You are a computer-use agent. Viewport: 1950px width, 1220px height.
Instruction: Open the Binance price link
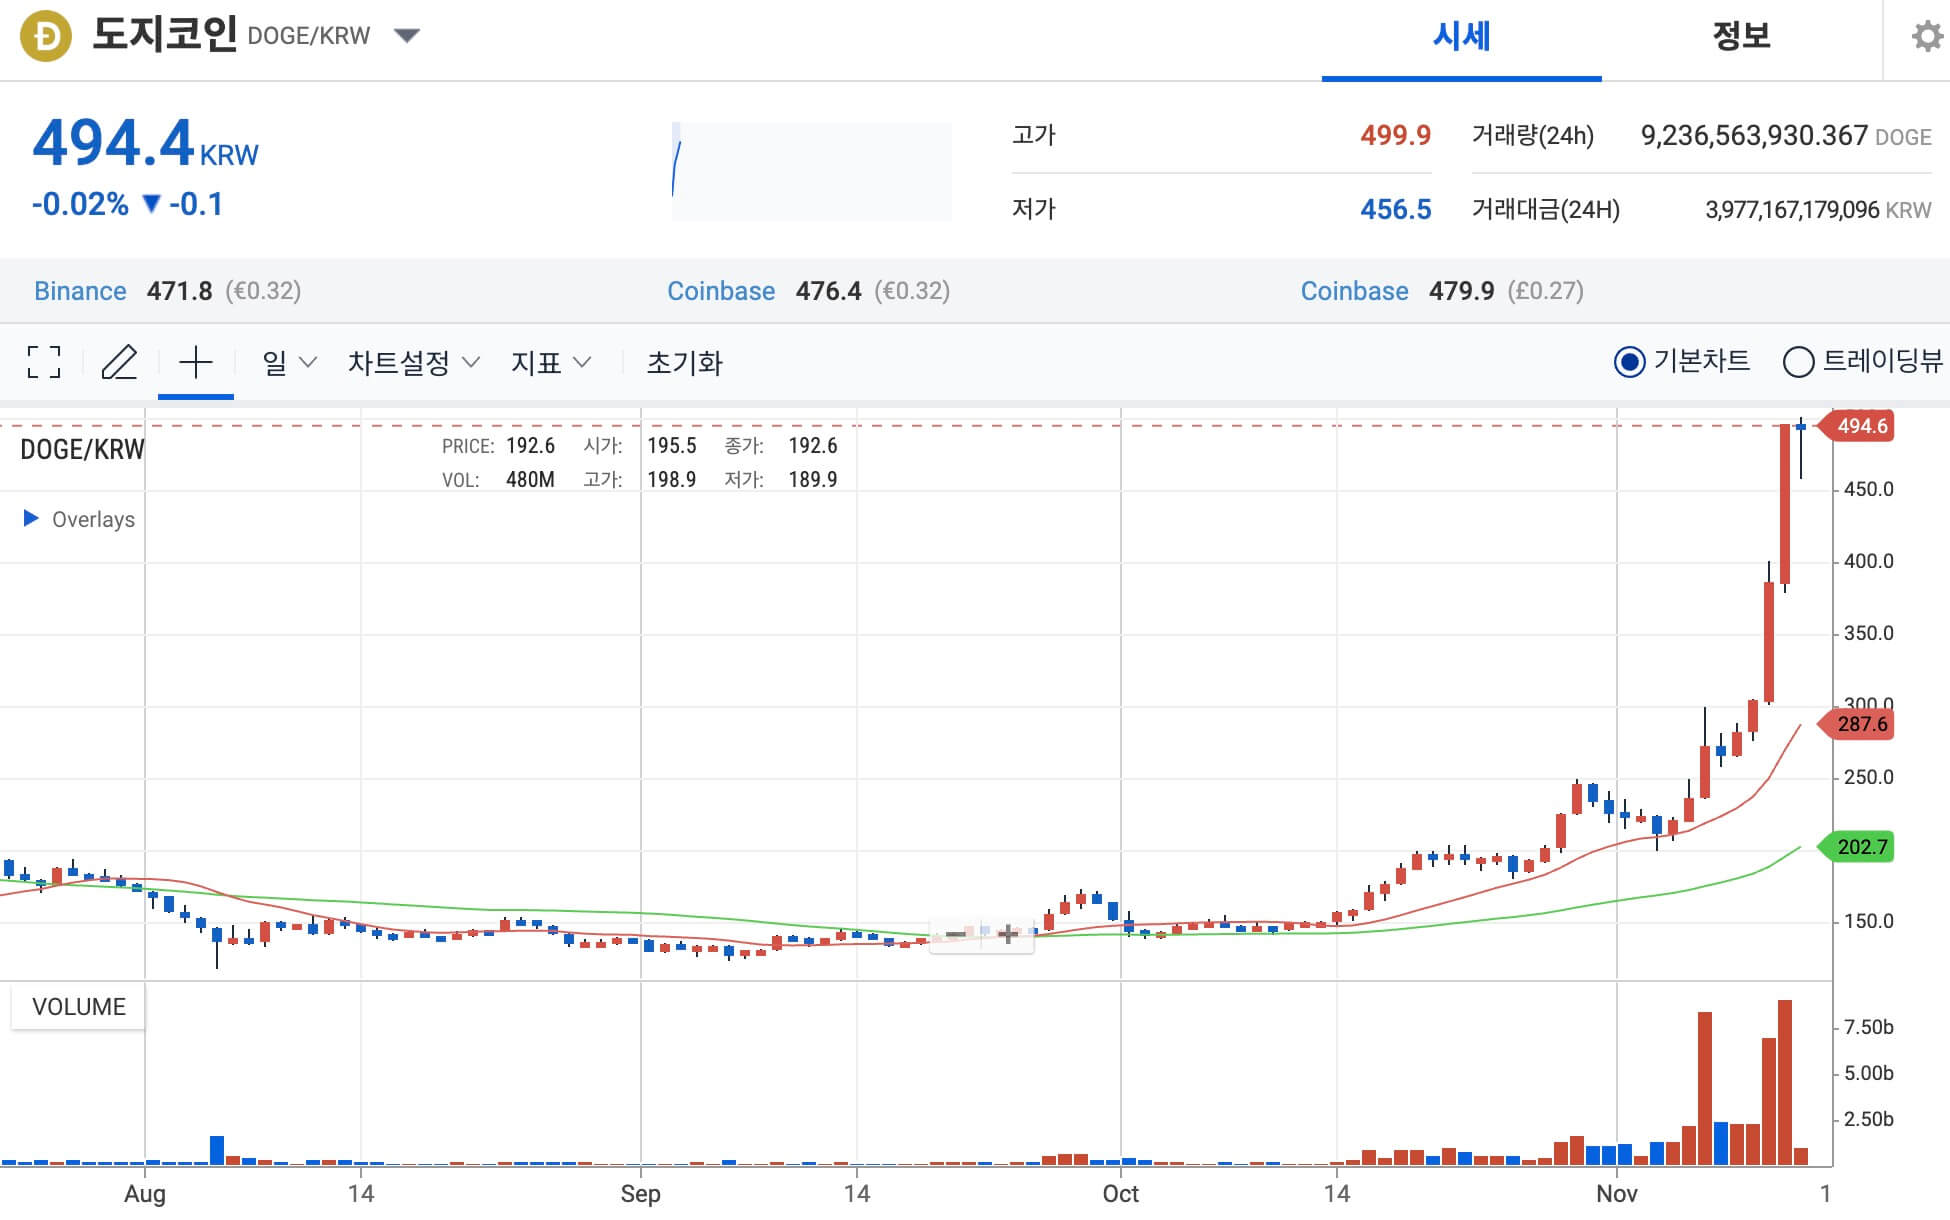(80, 291)
